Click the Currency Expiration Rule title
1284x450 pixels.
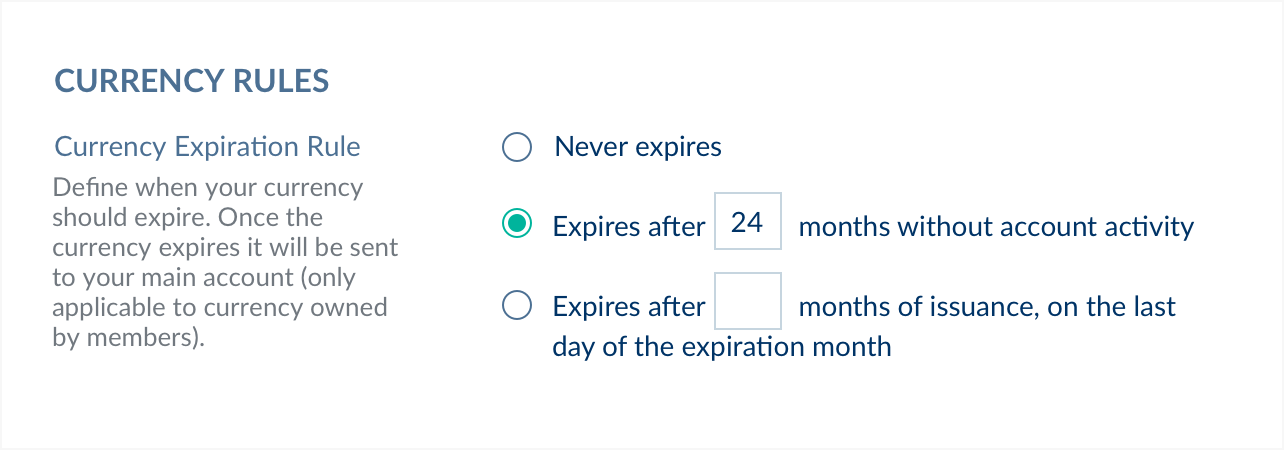click(207, 147)
